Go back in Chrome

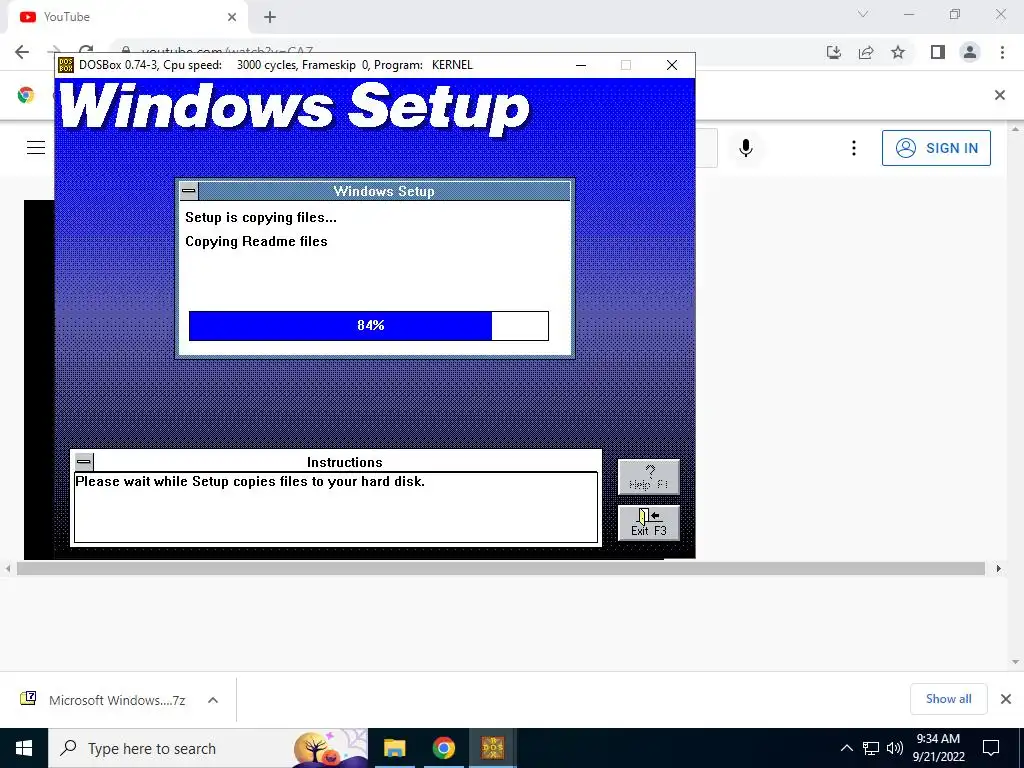[x=22, y=52]
